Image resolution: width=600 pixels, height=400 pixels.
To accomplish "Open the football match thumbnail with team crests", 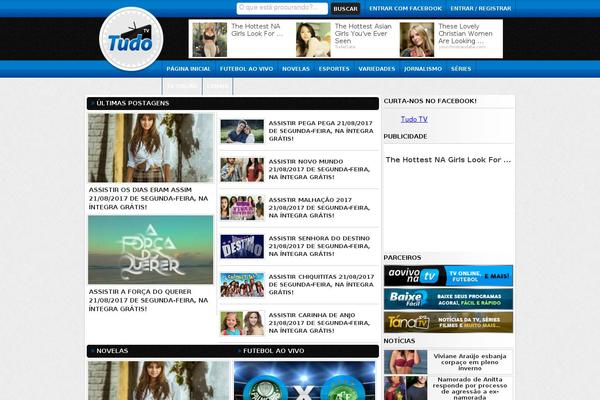I will coord(305,380).
